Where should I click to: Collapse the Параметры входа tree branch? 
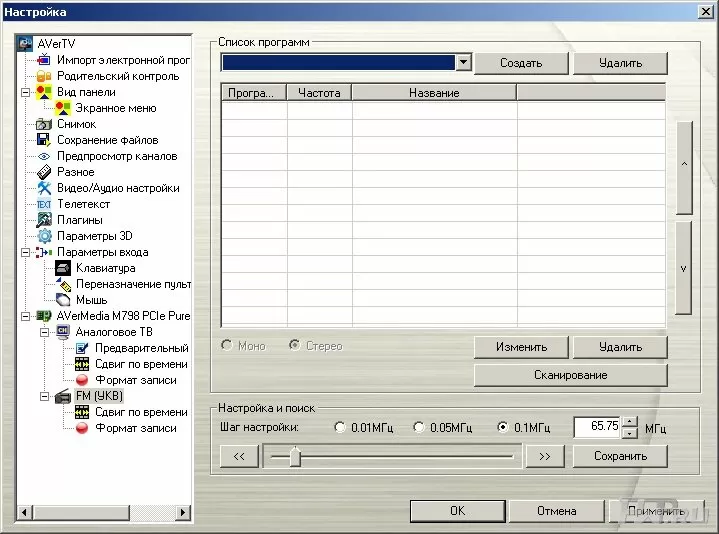tap(25, 252)
